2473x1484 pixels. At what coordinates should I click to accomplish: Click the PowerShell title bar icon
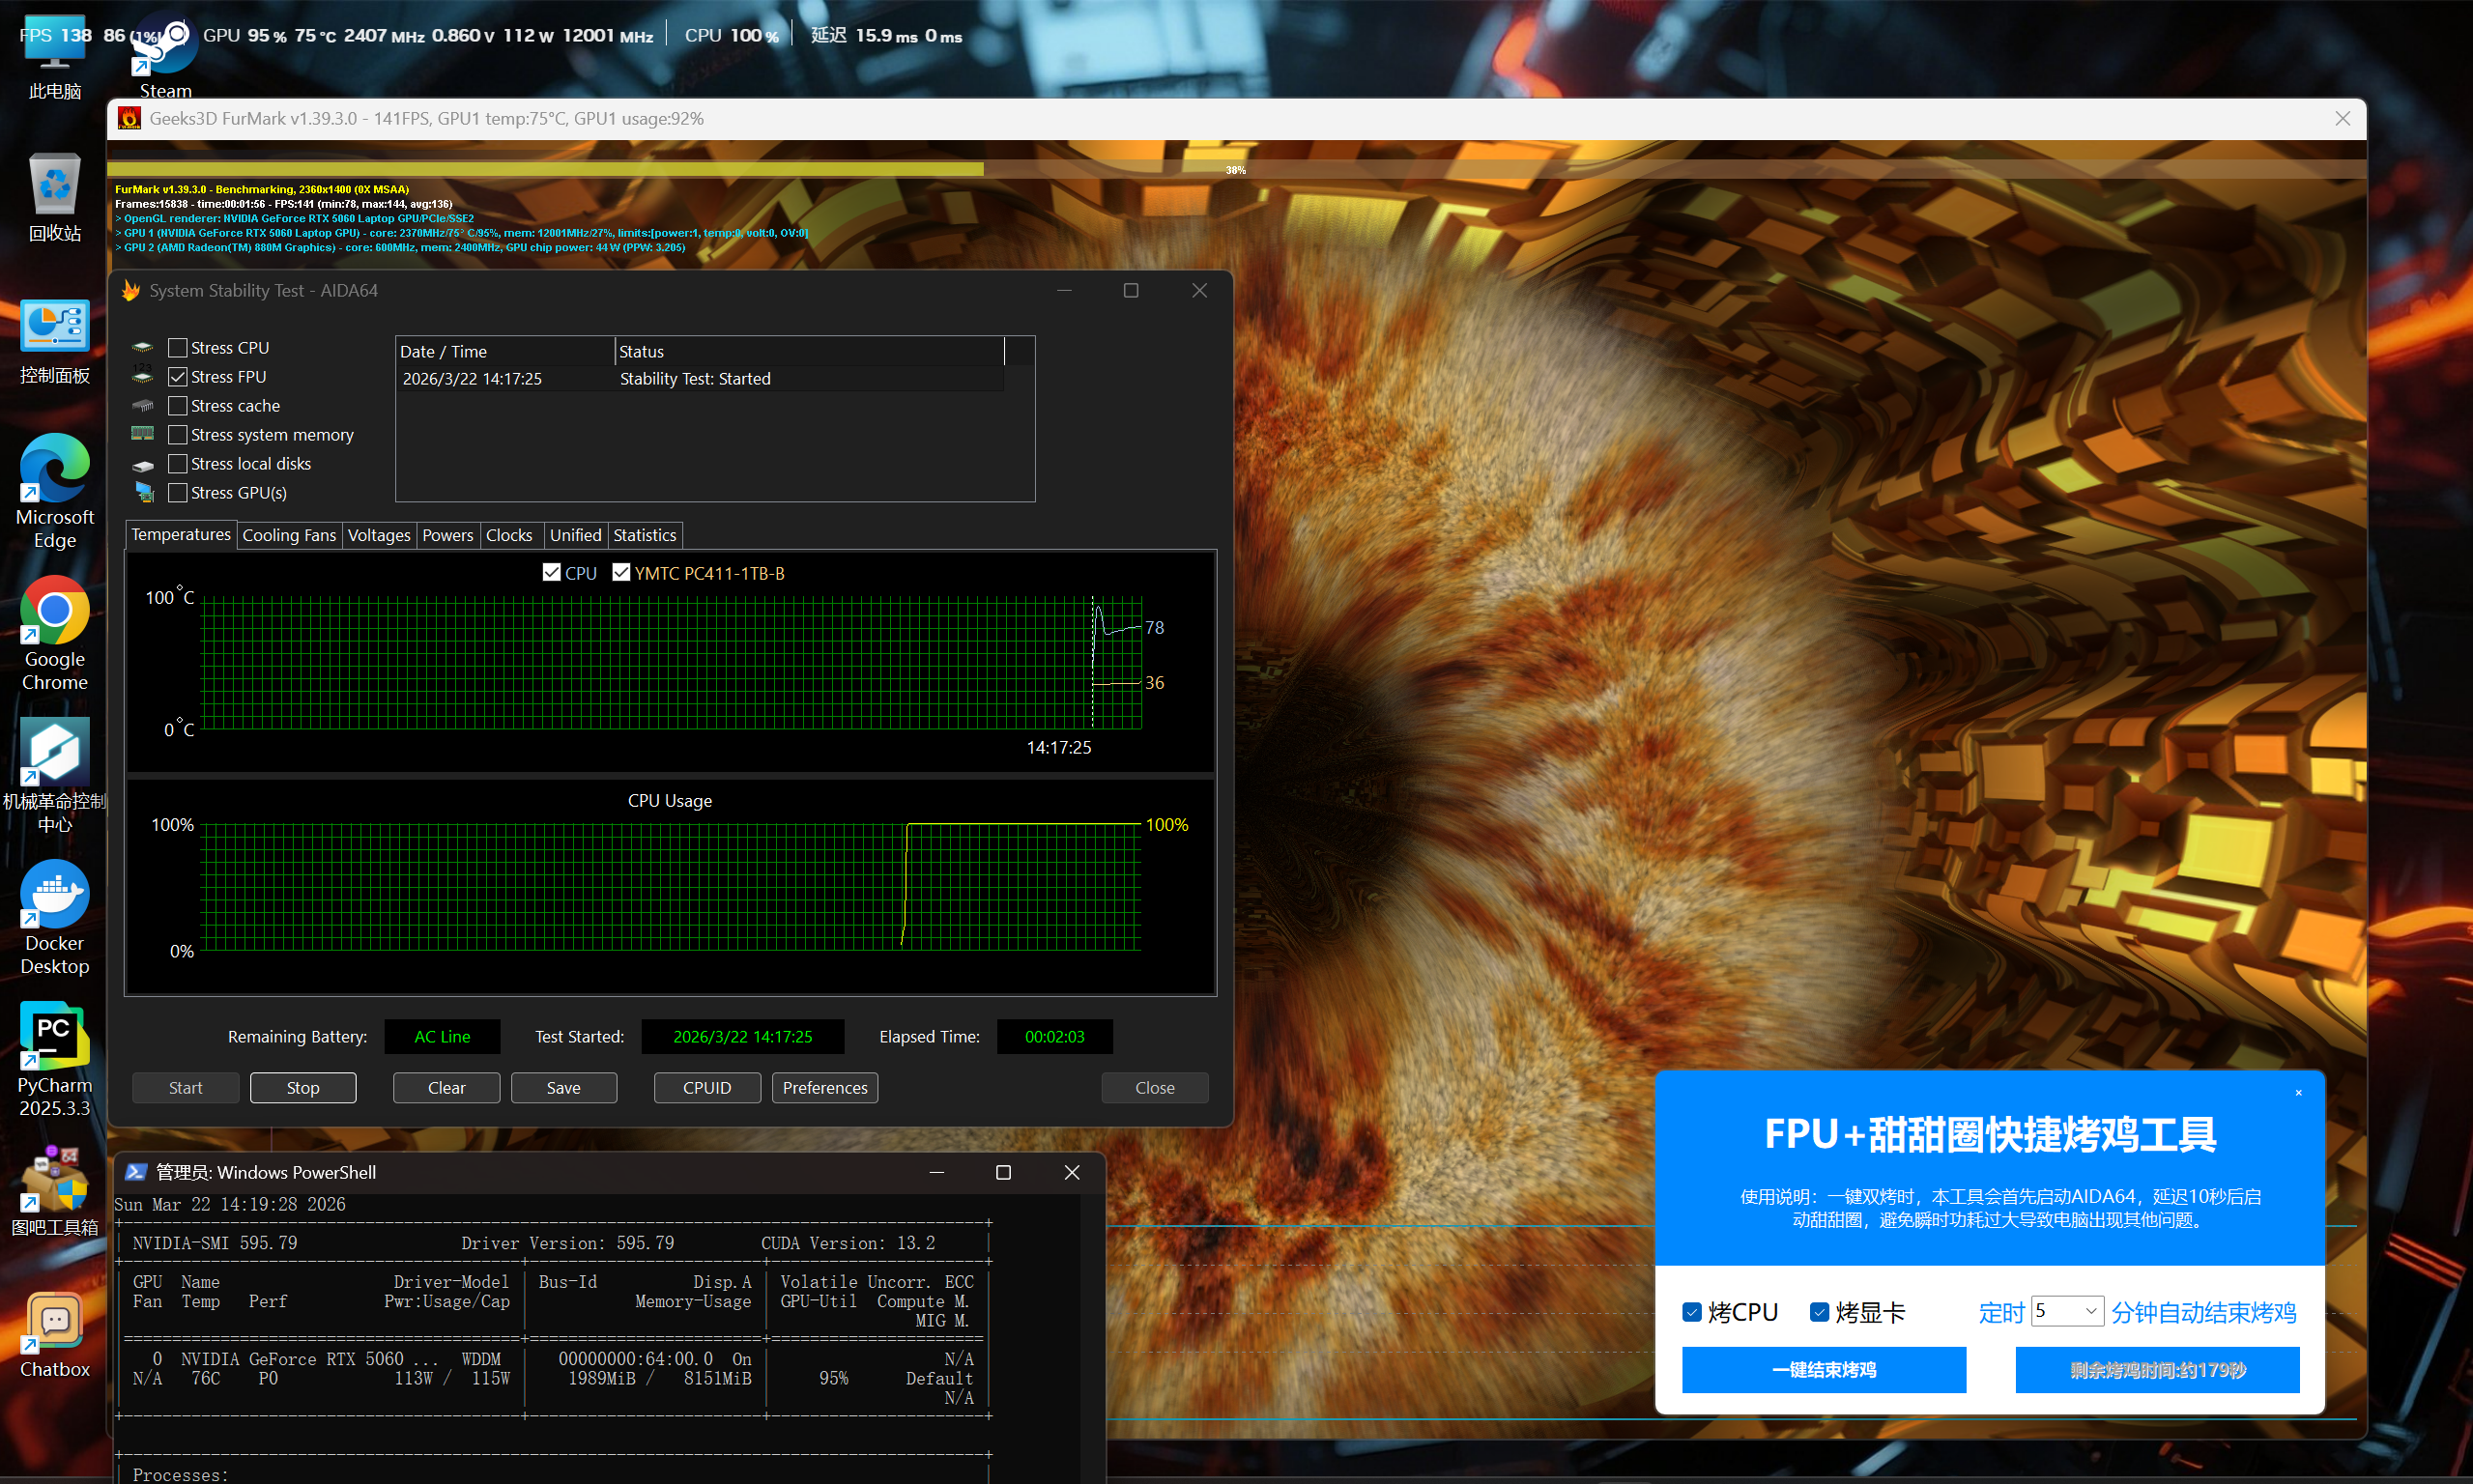pos(136,1172)
